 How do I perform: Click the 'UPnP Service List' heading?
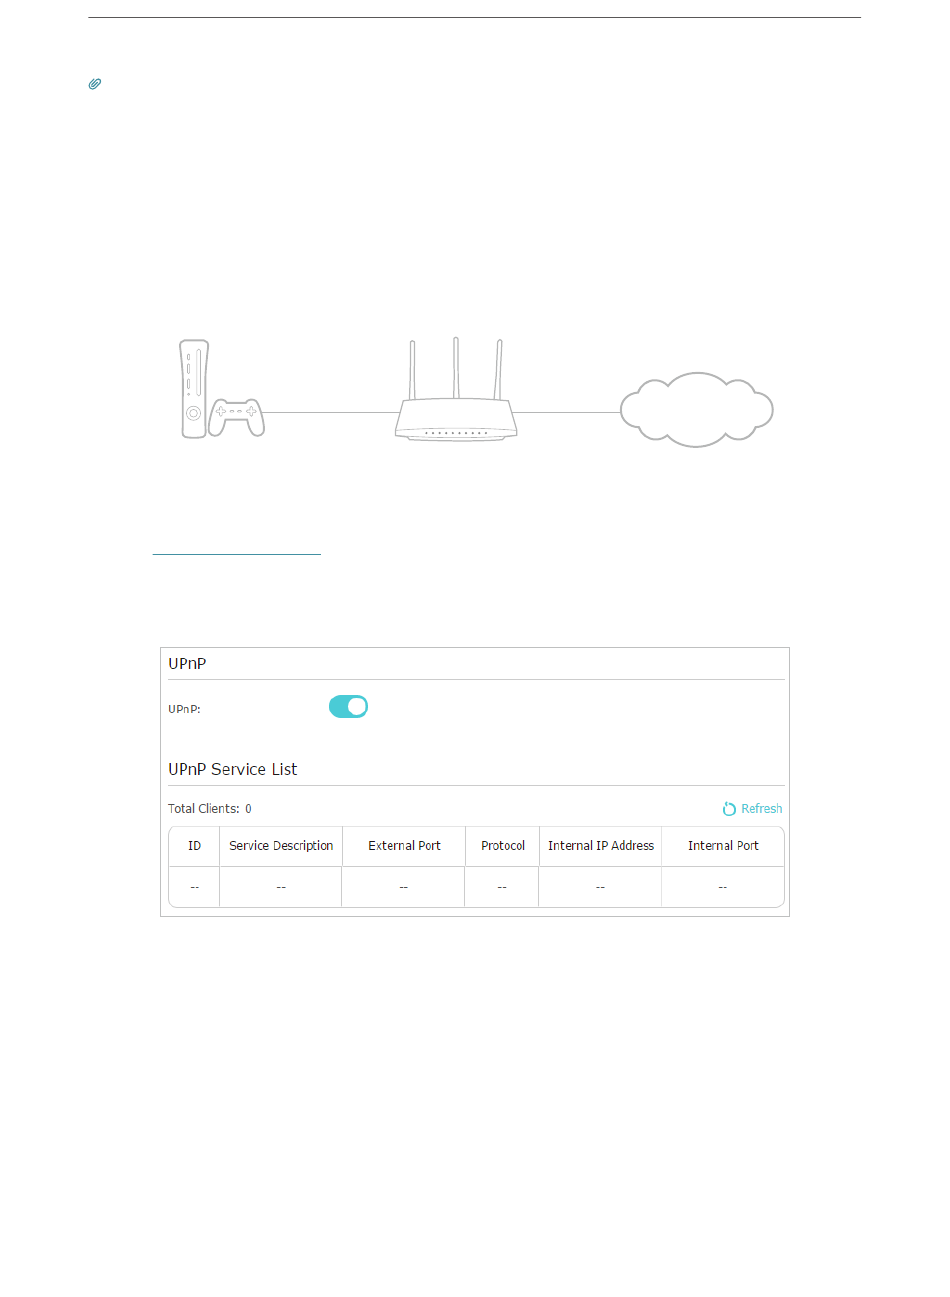(x=233, y=769)
